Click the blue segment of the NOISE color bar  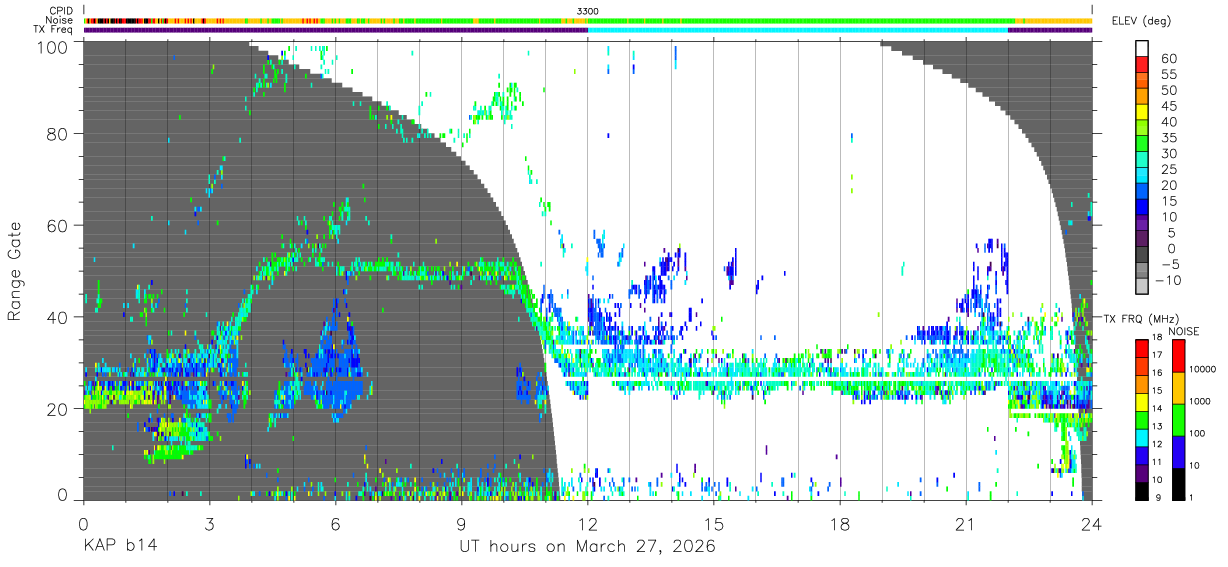point(1179,452)
